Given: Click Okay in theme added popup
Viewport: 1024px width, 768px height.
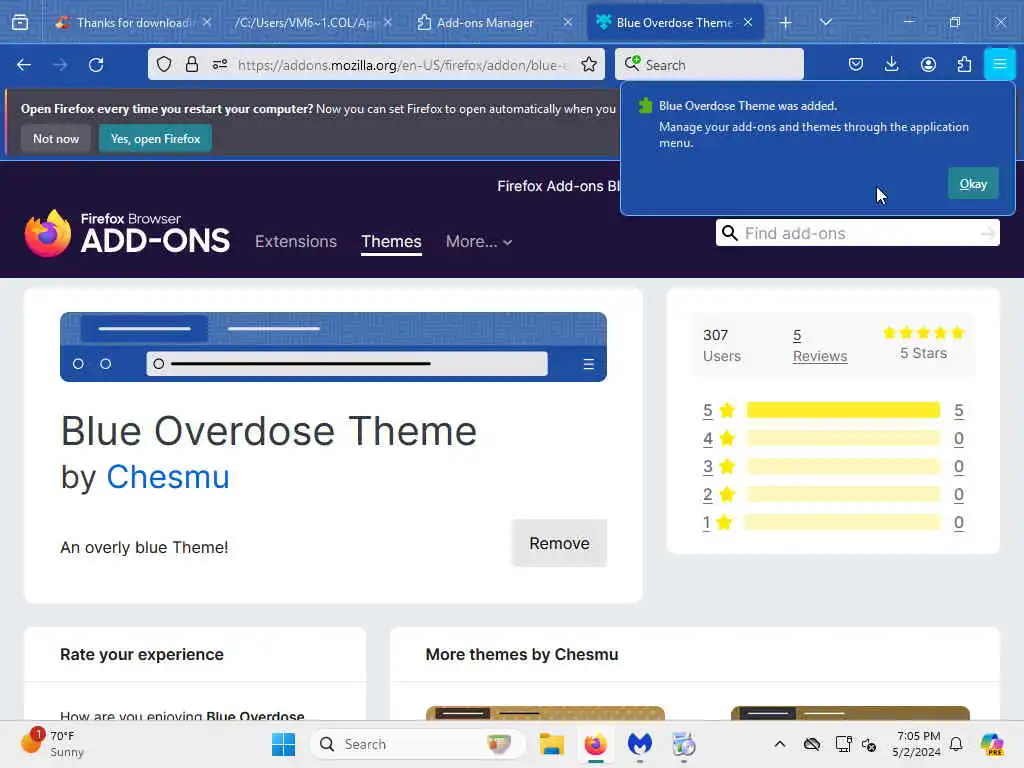Looking at the screenshot, I should [x=973, y=184].
